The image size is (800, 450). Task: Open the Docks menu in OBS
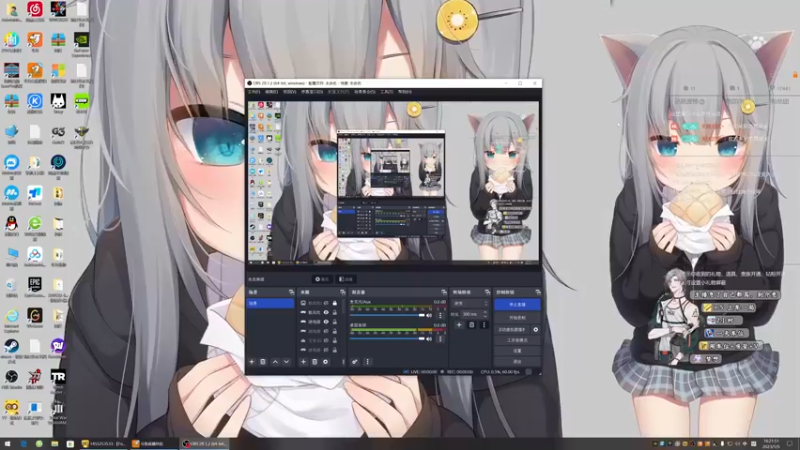(312, 92)
